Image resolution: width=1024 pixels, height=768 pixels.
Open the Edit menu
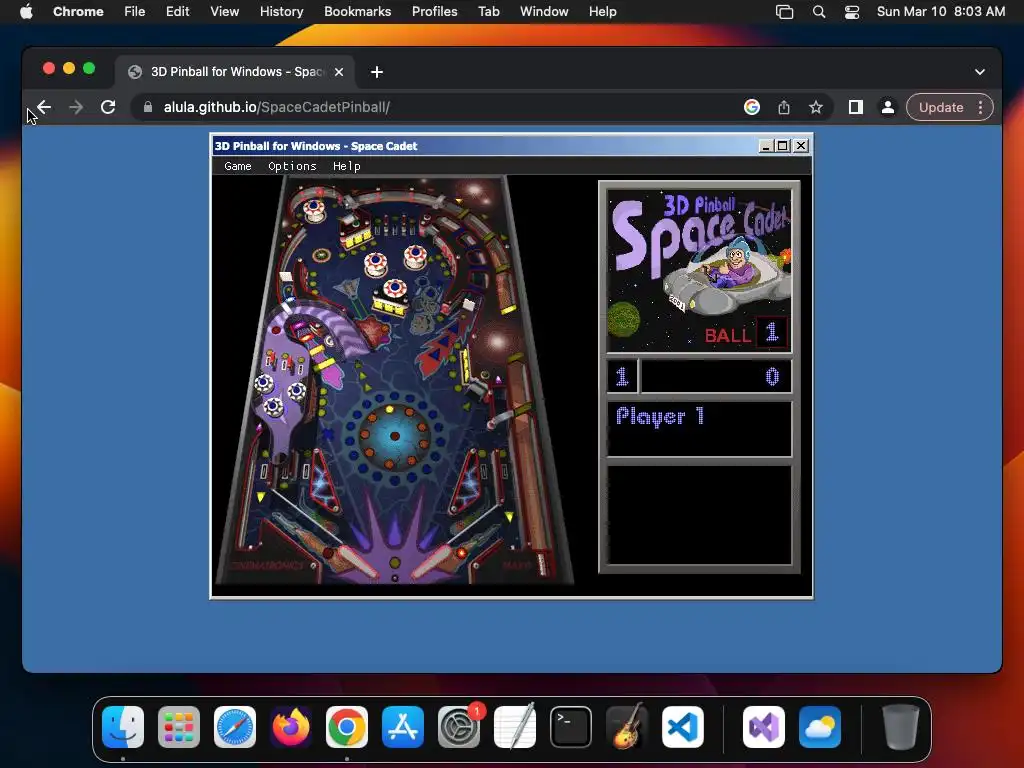click(177, 11)
